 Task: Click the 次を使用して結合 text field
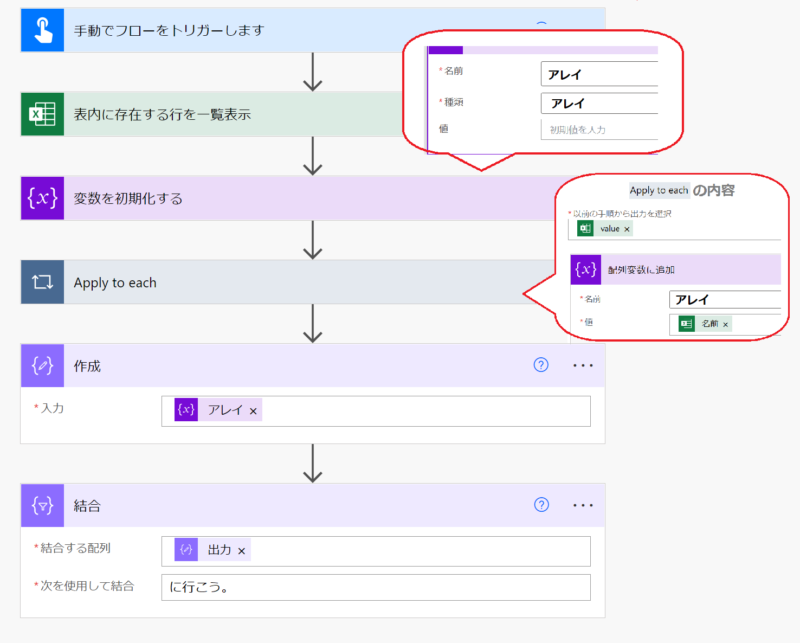375,587
